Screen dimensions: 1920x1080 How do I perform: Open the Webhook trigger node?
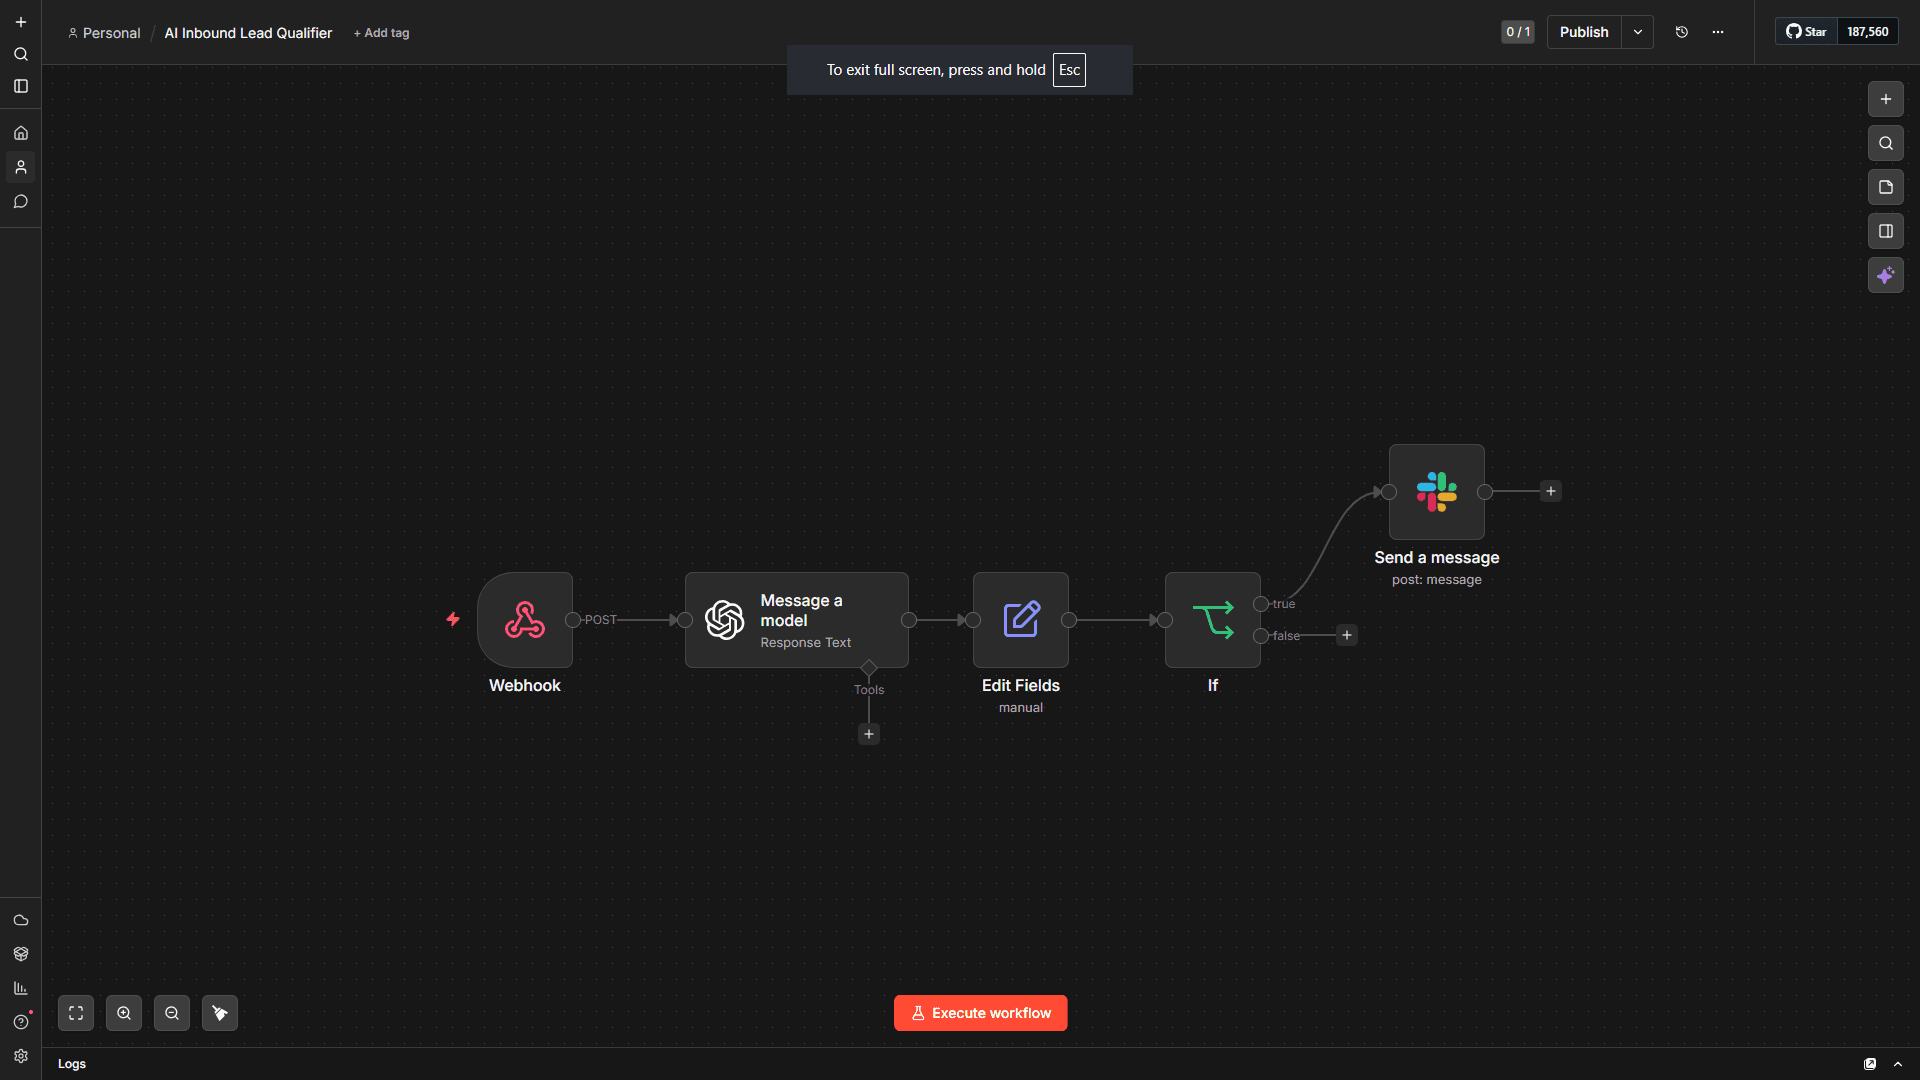[524, 620]
